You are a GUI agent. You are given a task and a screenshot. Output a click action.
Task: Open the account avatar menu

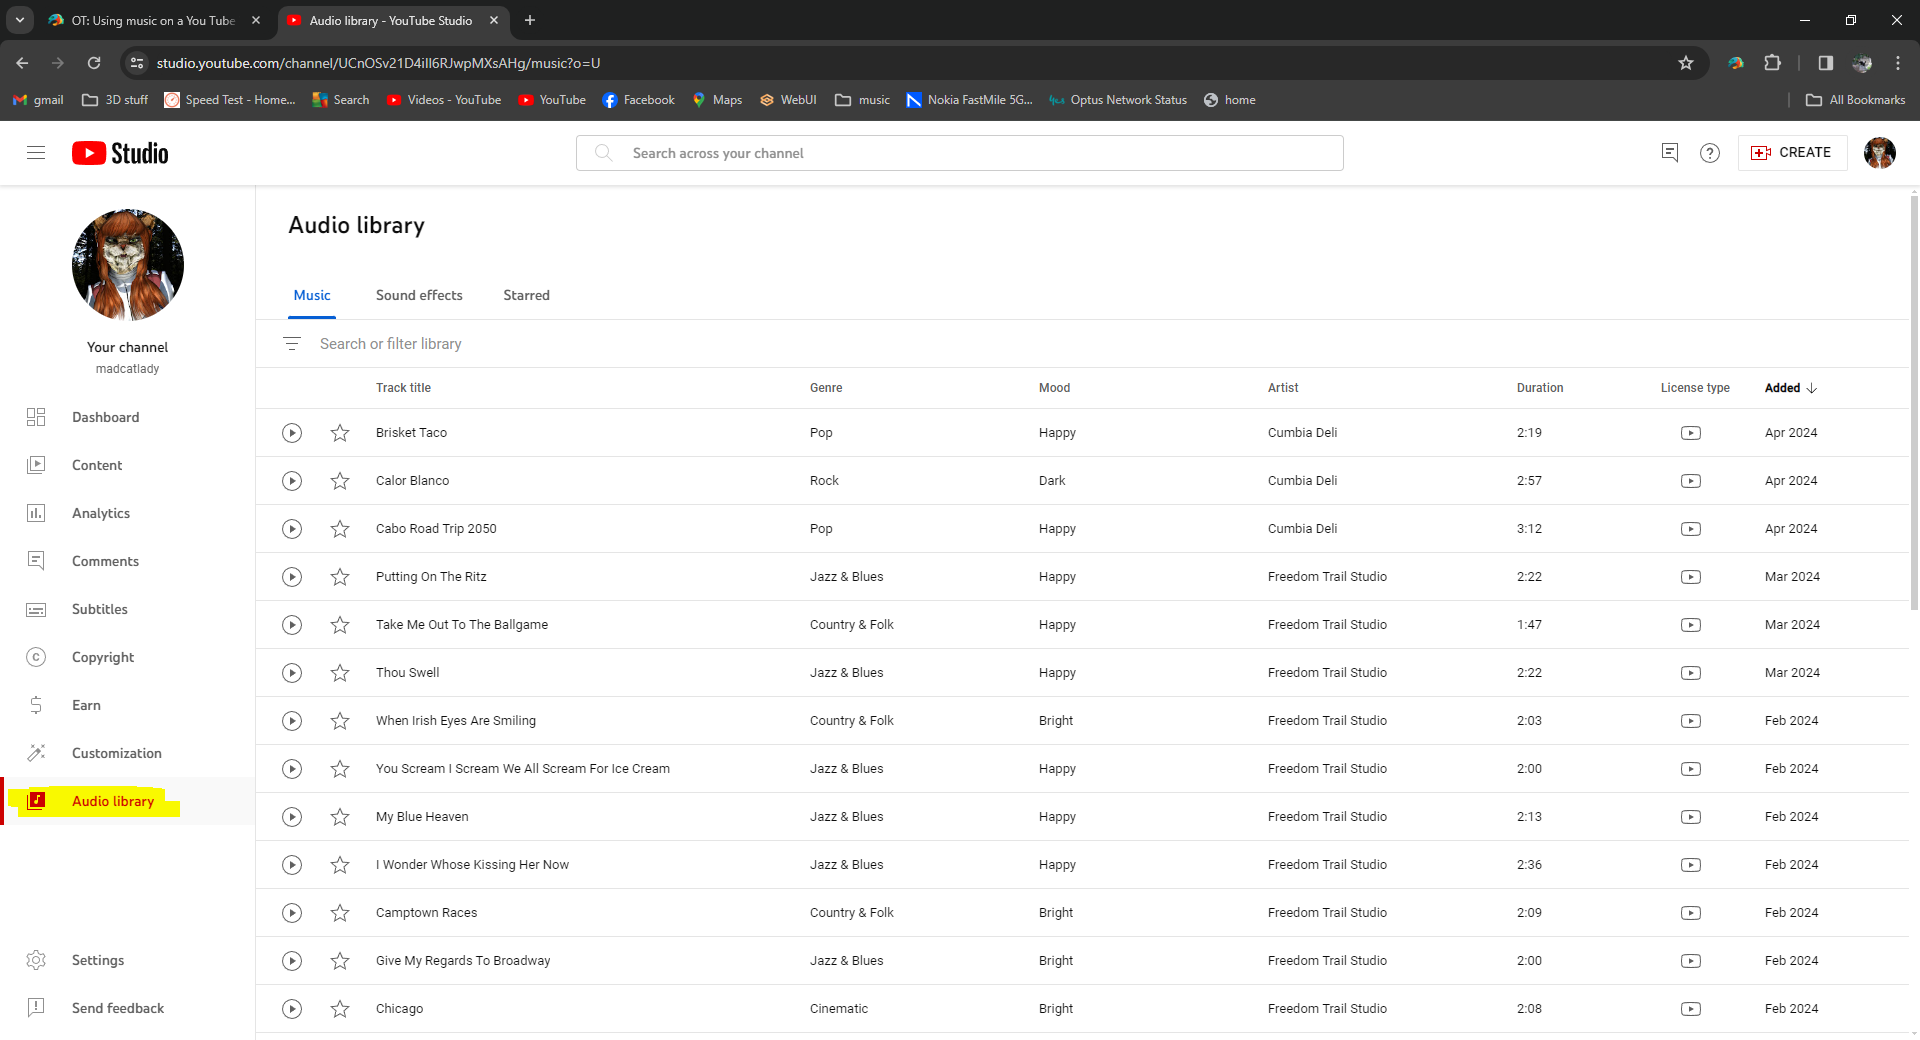pyautogui.click(x=1879, y=153)
